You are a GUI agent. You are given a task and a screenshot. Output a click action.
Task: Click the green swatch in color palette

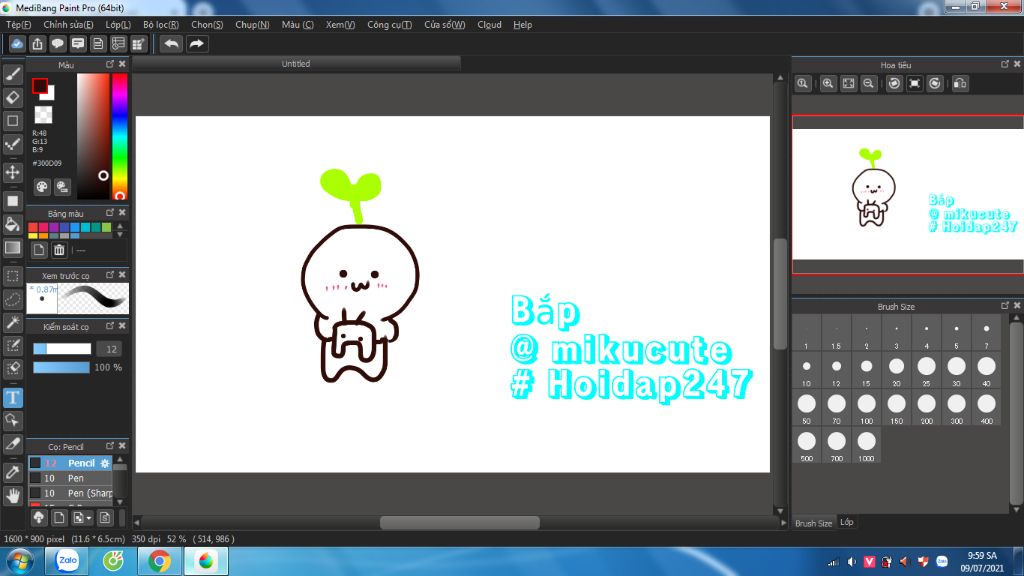(106, 227)
